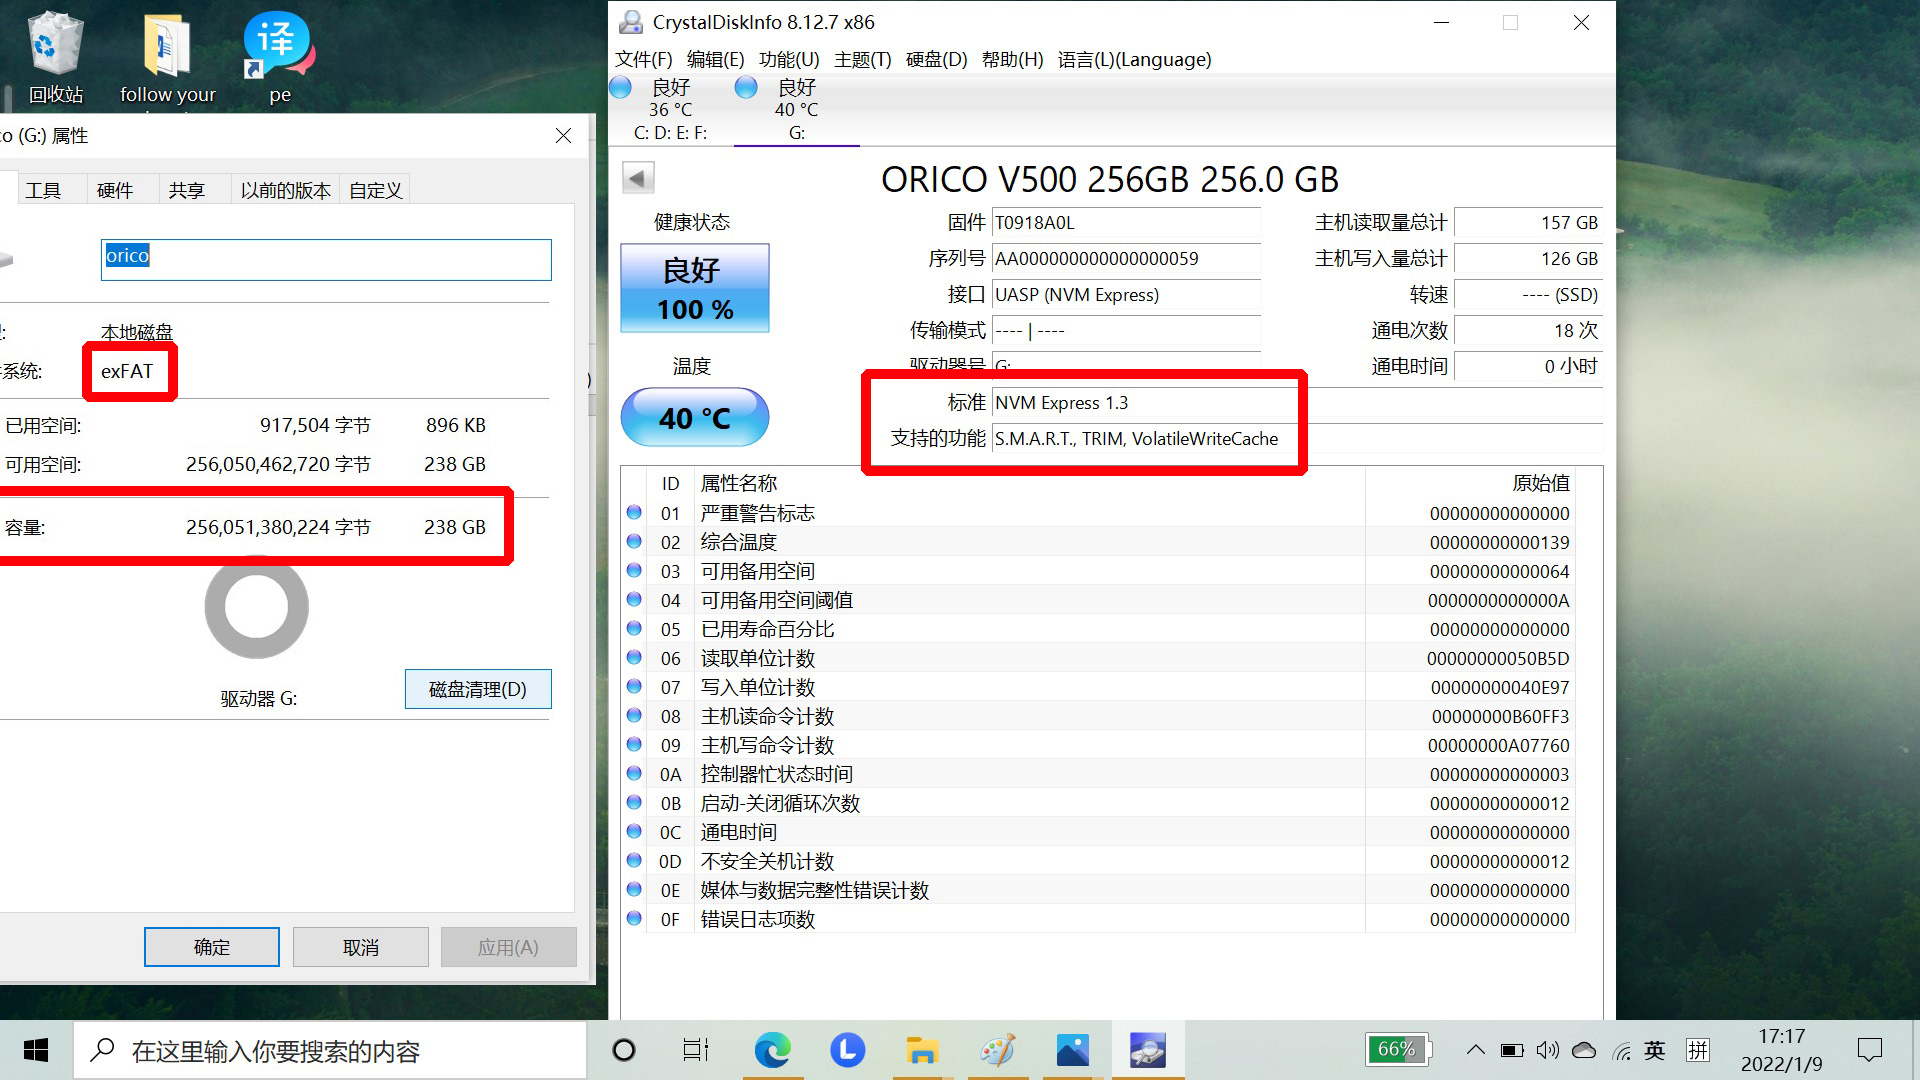The width and height of the screenshot is (1920, 1080).
Task: Open the 主题(T) menu
Action: 862,59
